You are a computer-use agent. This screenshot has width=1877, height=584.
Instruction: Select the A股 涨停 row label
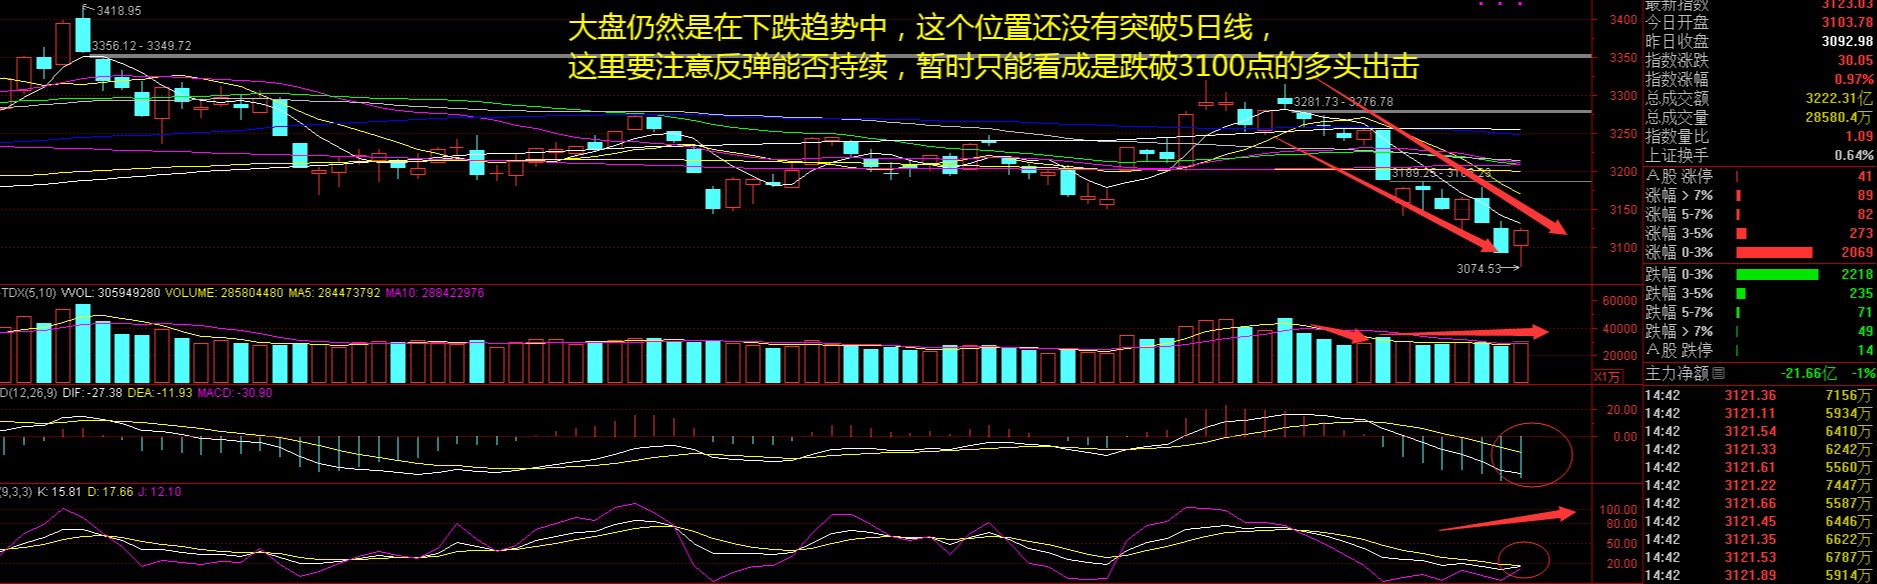click(x=1679, y=176)
